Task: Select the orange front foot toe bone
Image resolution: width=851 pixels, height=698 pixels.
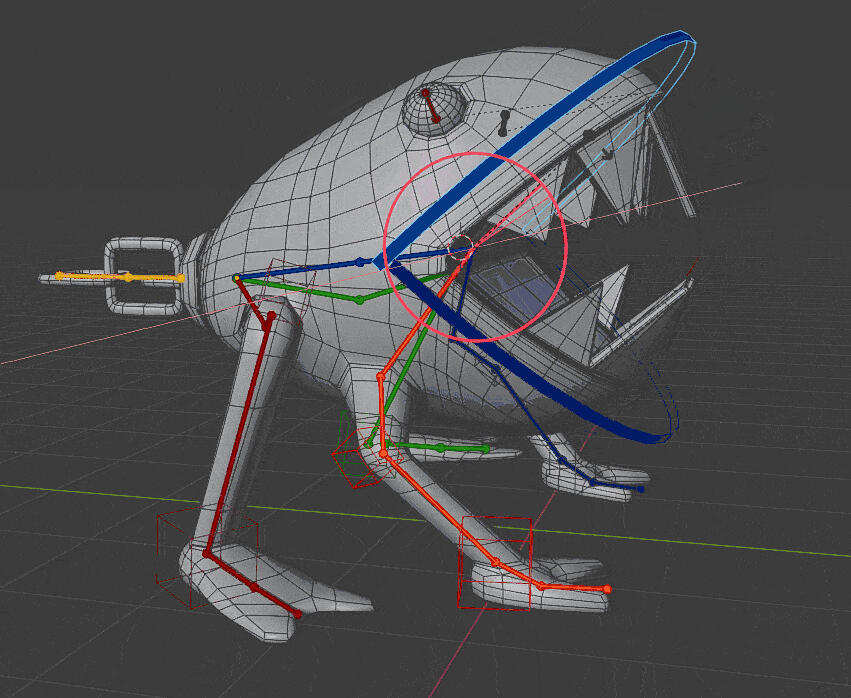Action: coord(574,587)
